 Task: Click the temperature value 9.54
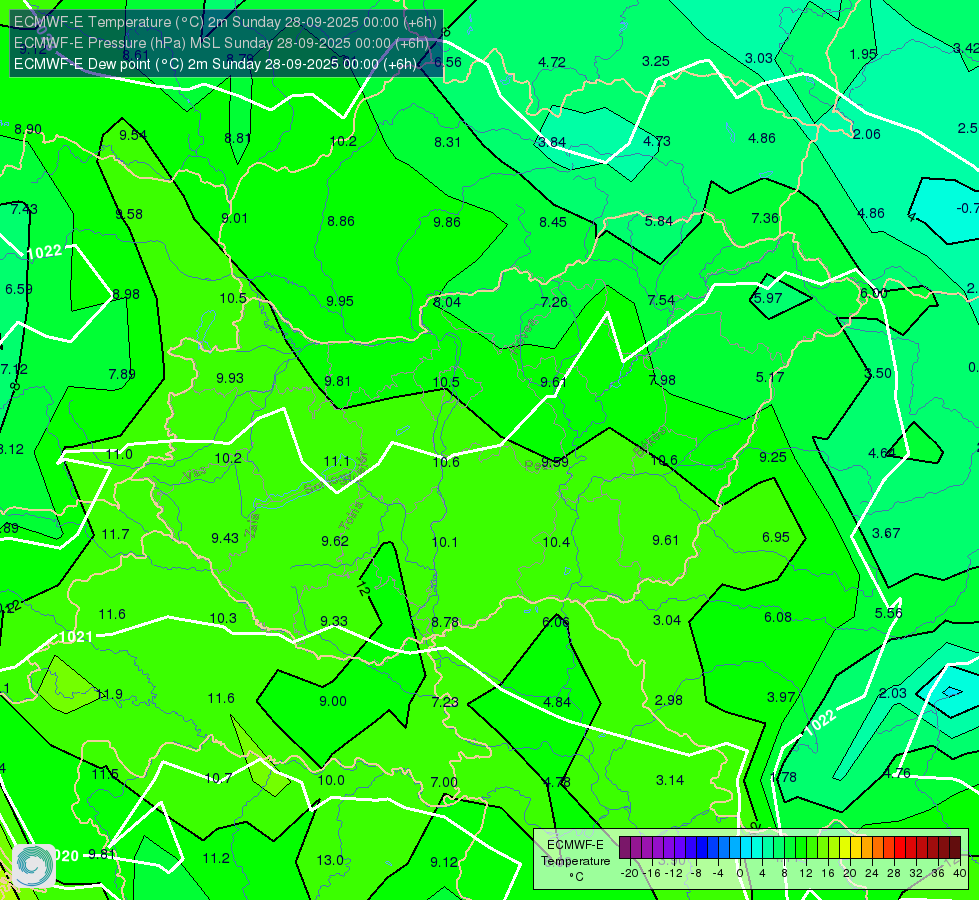(133, 135)
